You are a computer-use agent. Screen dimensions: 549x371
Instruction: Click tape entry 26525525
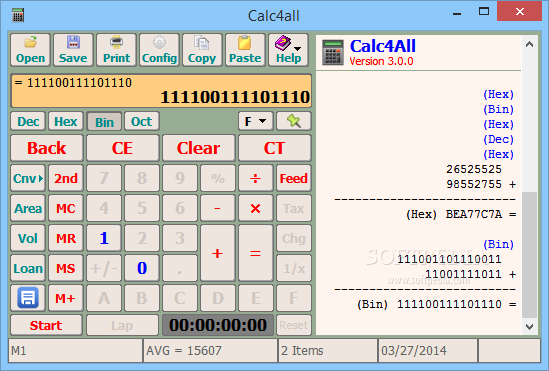click(x=474, y=169)
